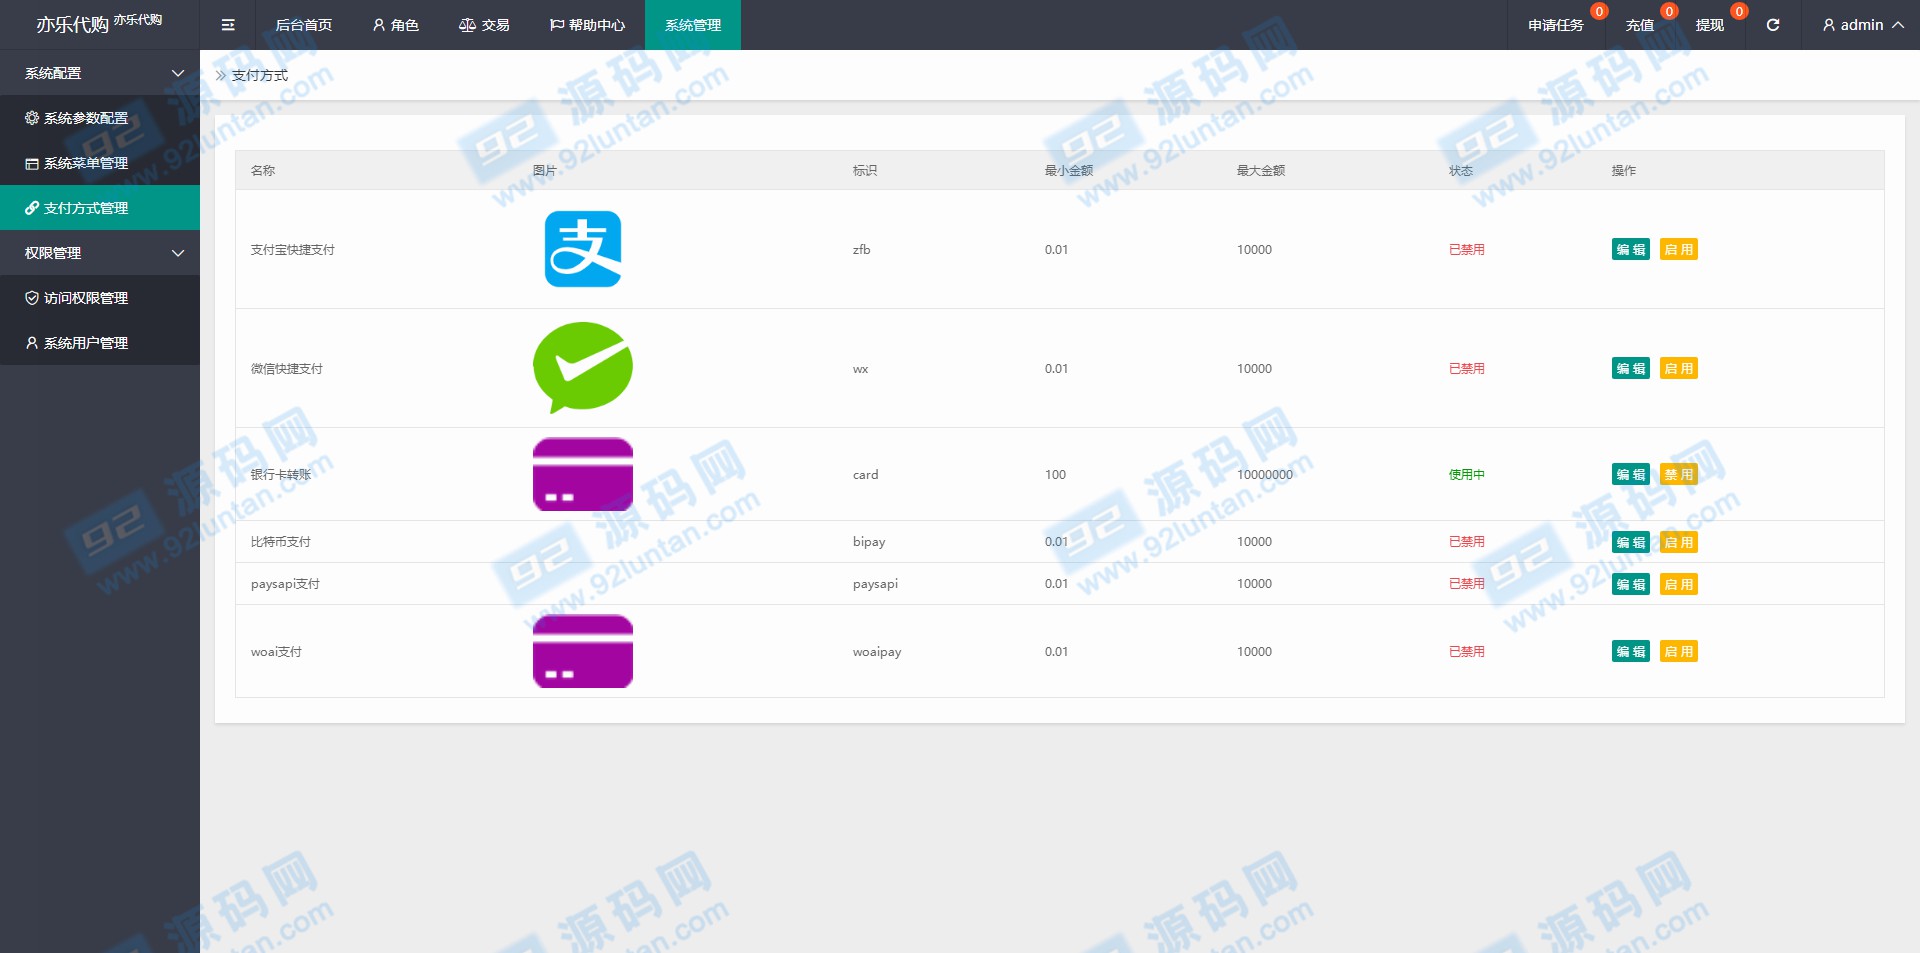This screenshot has width=1920, height=953.
Task: Open 提现 notifications
Action: click(x=1710, y=25)
